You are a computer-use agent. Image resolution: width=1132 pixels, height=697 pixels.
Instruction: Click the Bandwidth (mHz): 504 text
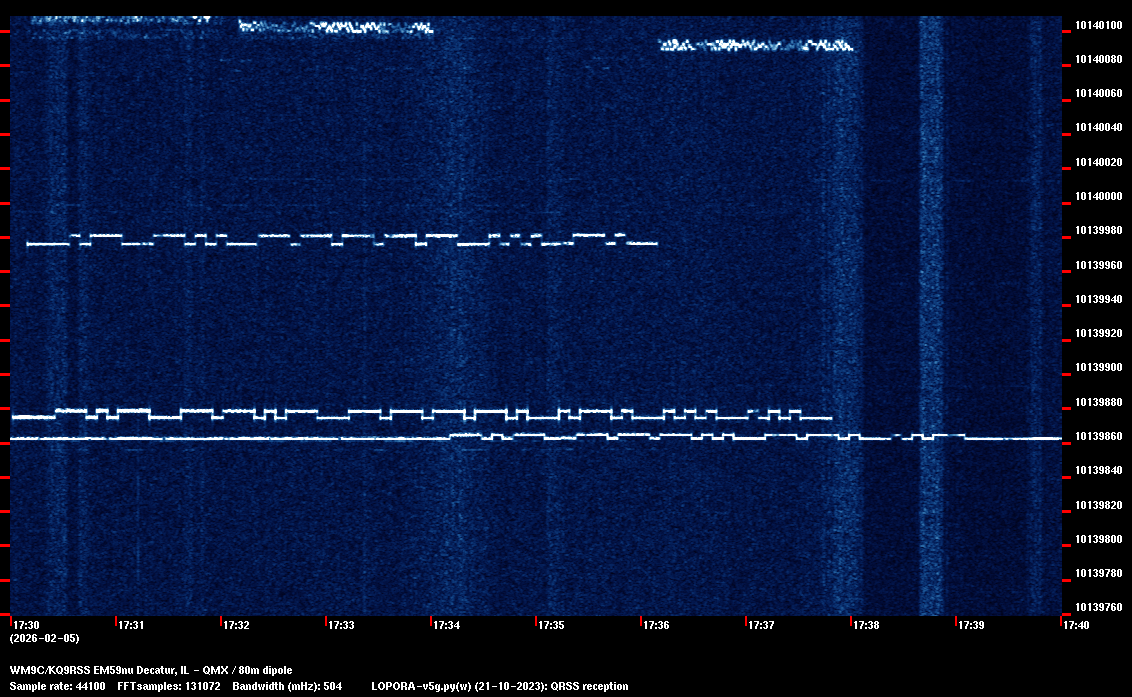287,686
